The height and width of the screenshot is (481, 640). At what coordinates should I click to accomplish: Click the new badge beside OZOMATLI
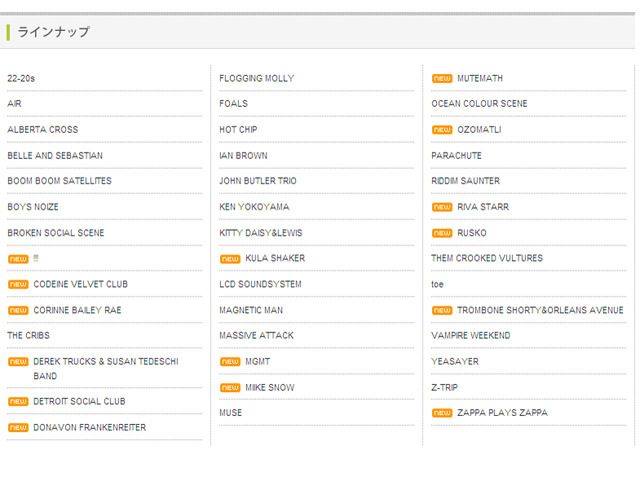click(x=442, y=130)
